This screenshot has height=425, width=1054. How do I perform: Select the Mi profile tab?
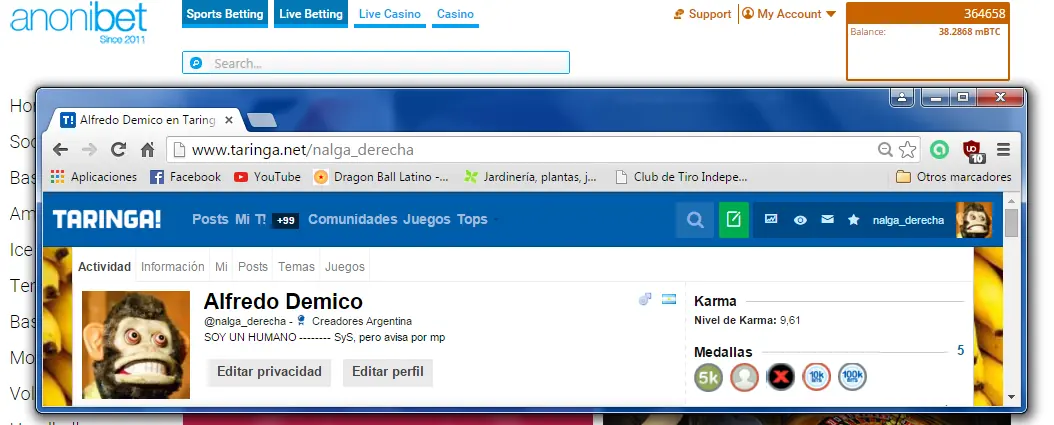(x=221, y=266)
